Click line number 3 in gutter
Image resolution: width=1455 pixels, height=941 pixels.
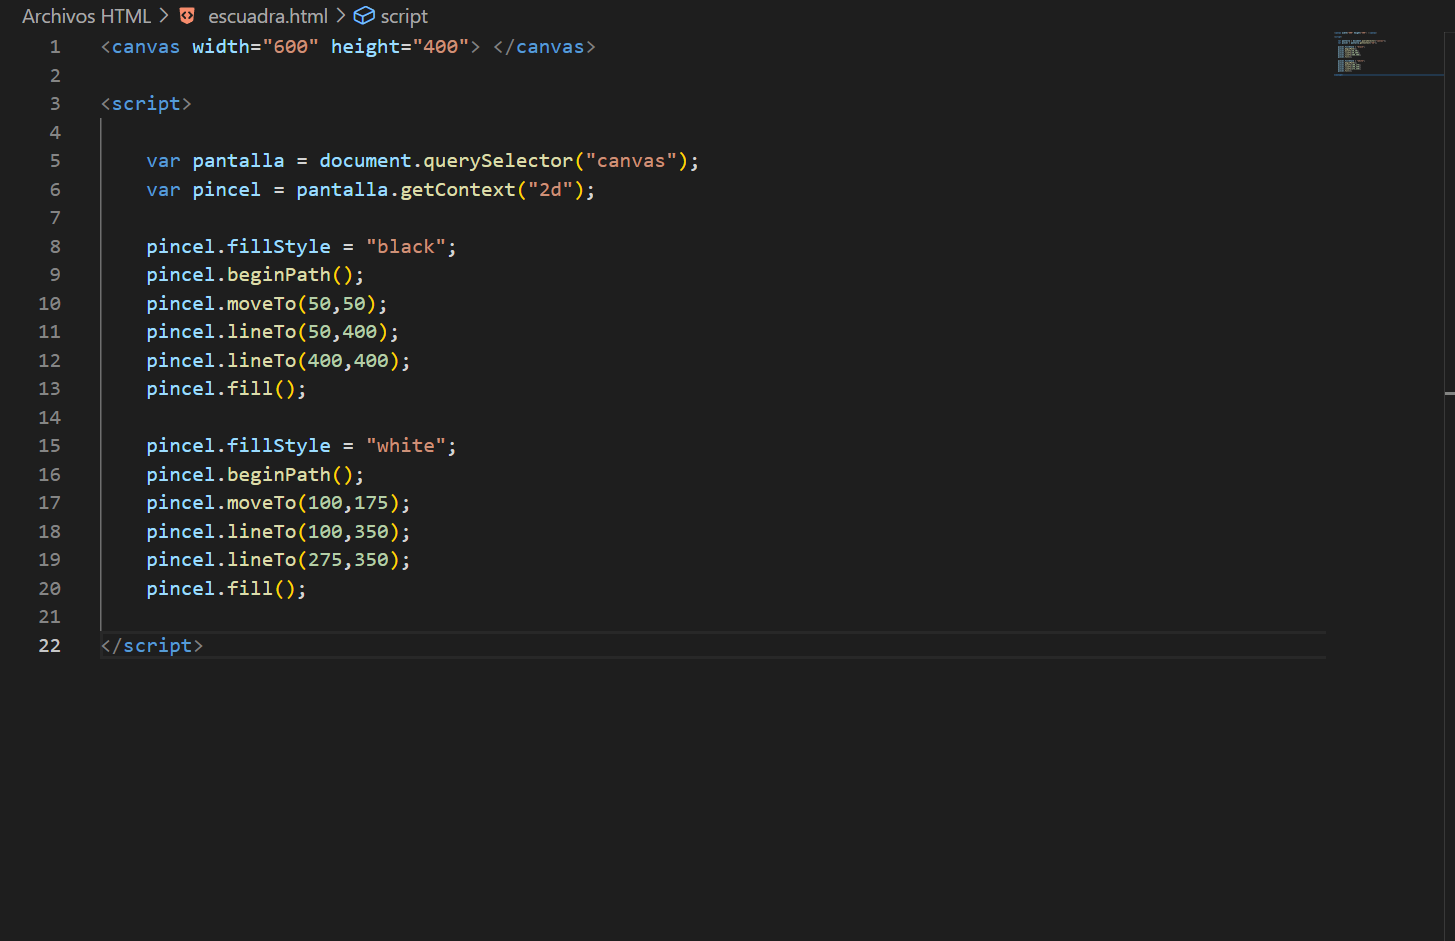point(55,104)
